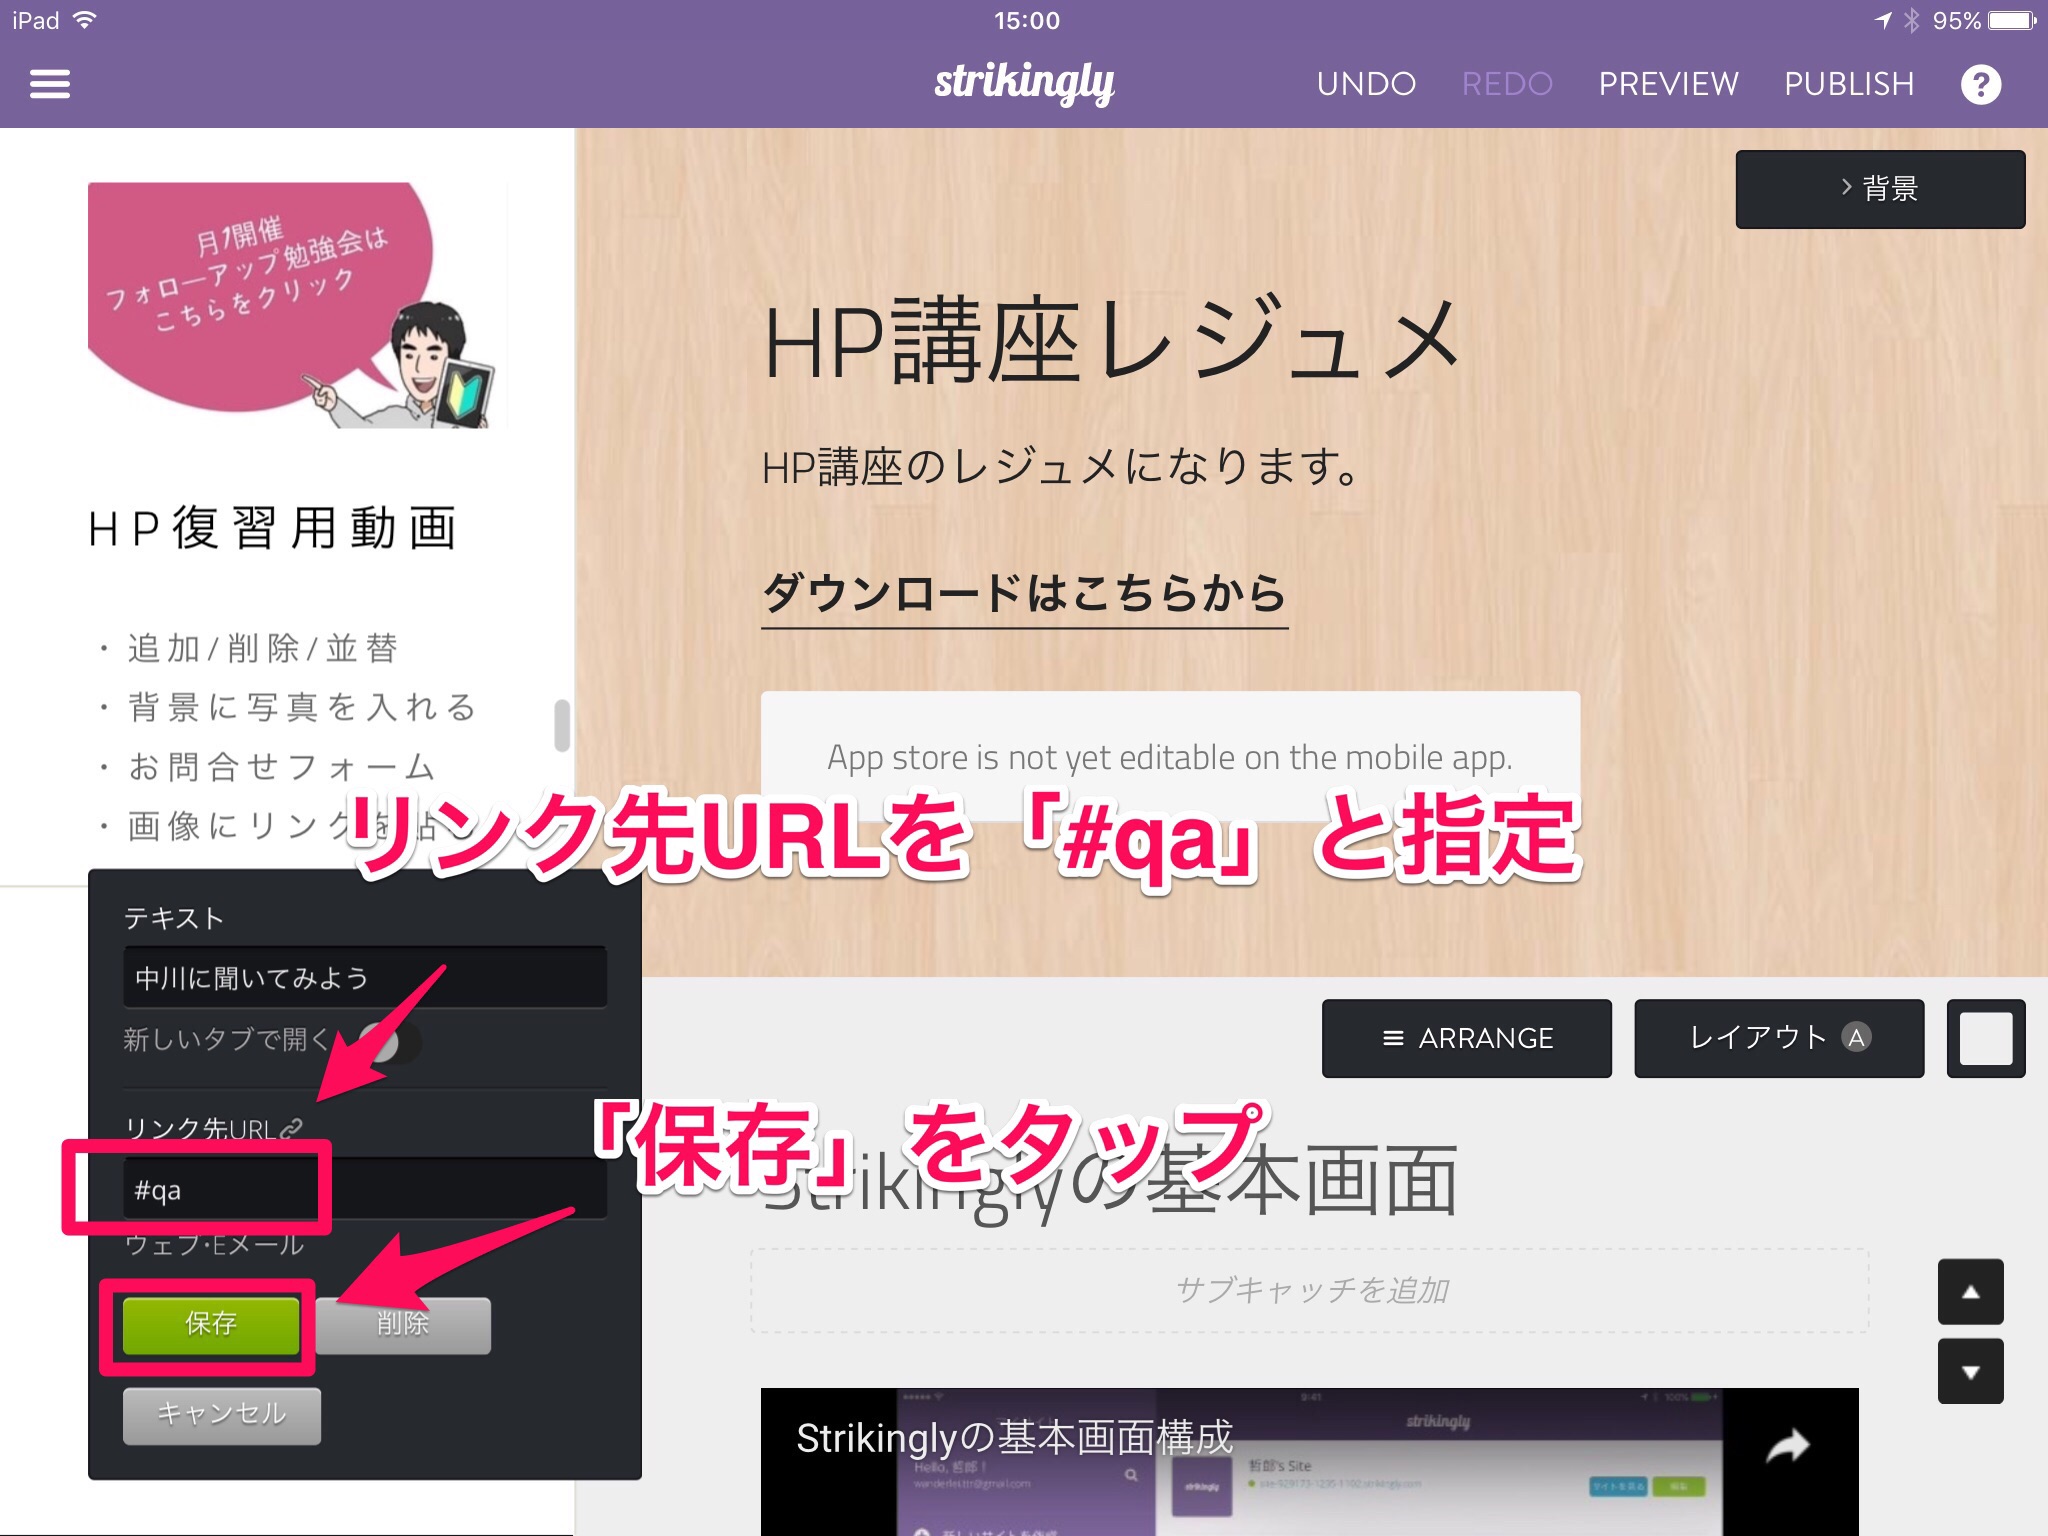The width and height of the screenshot is (2048, 1536).
Task: Expand the 背景 background panel
Action: 1879,189
